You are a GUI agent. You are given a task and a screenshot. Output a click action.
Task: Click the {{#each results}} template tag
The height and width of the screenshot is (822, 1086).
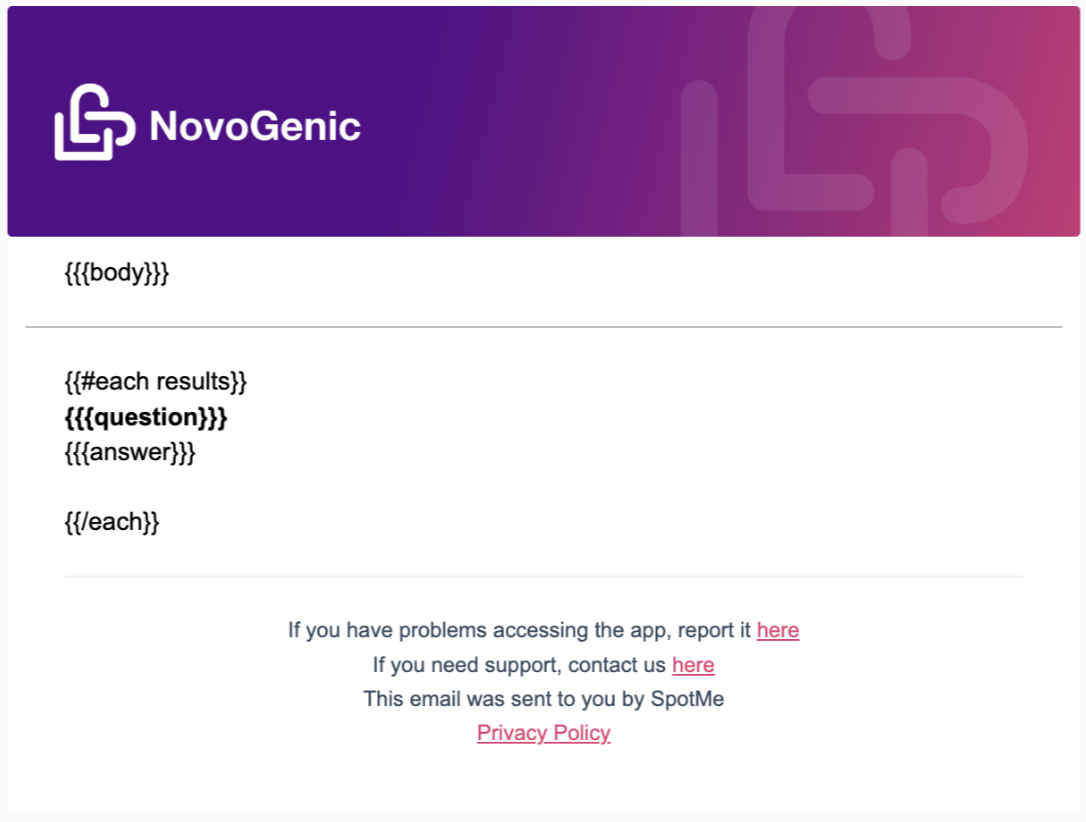tap(156, 382)
